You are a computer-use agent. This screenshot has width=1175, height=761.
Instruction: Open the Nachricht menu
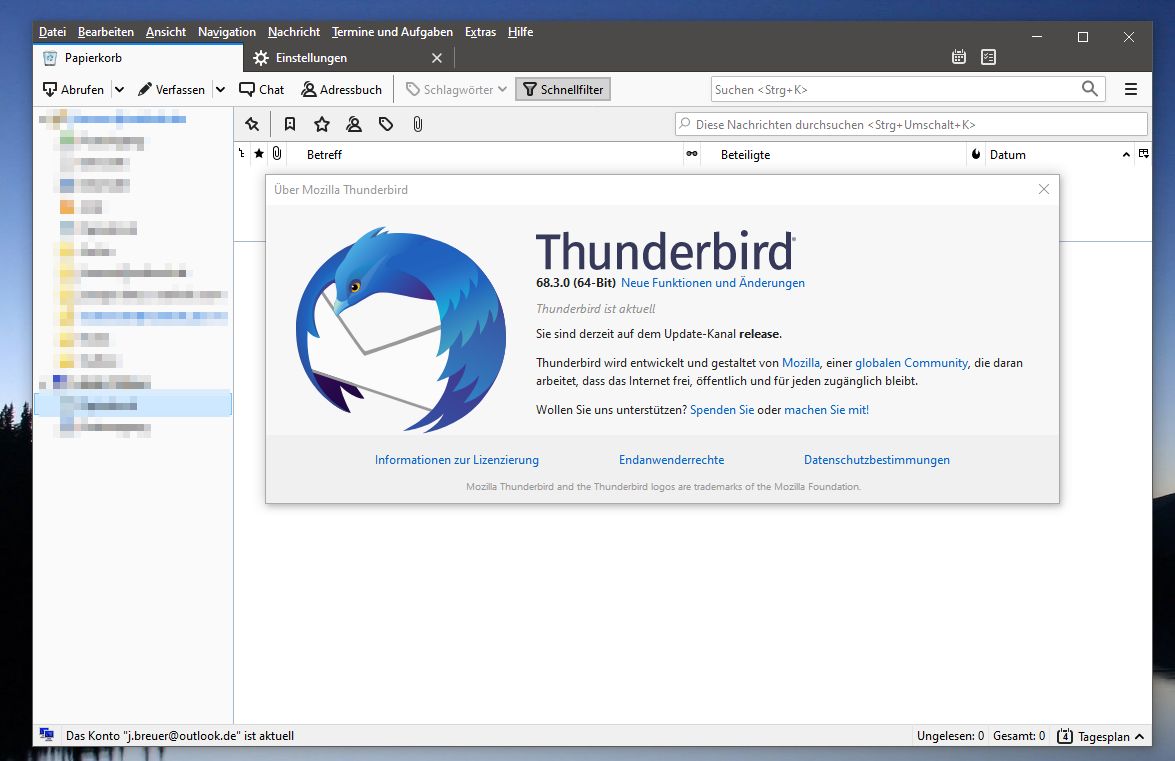[x=294, y=31]
